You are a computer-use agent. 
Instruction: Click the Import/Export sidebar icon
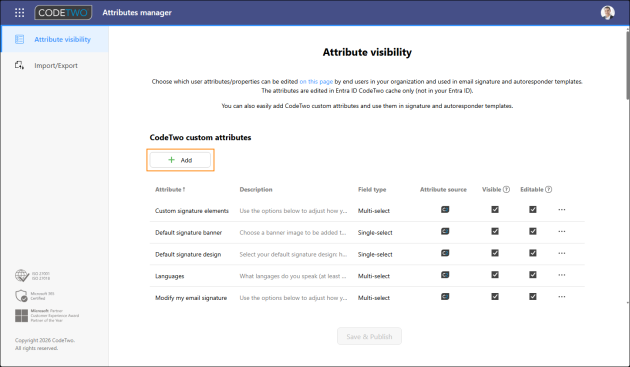(x=19, y=65)
